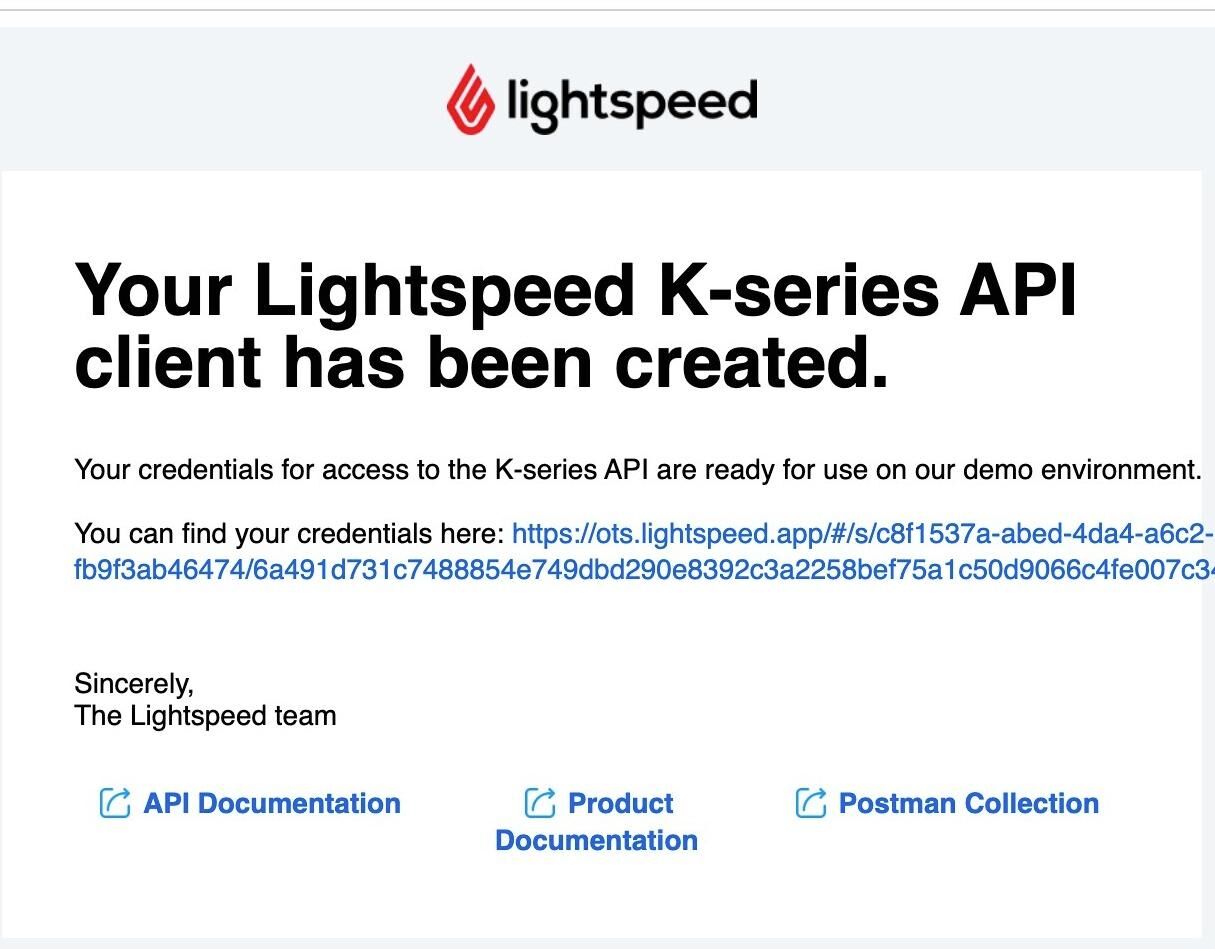Click "The Lightspeed team" signature line
This screenshot has width=1215, height=949.
[x=205, y=716]
